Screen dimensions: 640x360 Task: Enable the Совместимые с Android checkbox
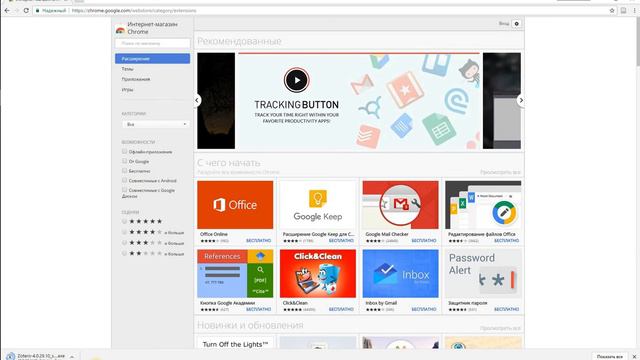click(x=124, y=180)
